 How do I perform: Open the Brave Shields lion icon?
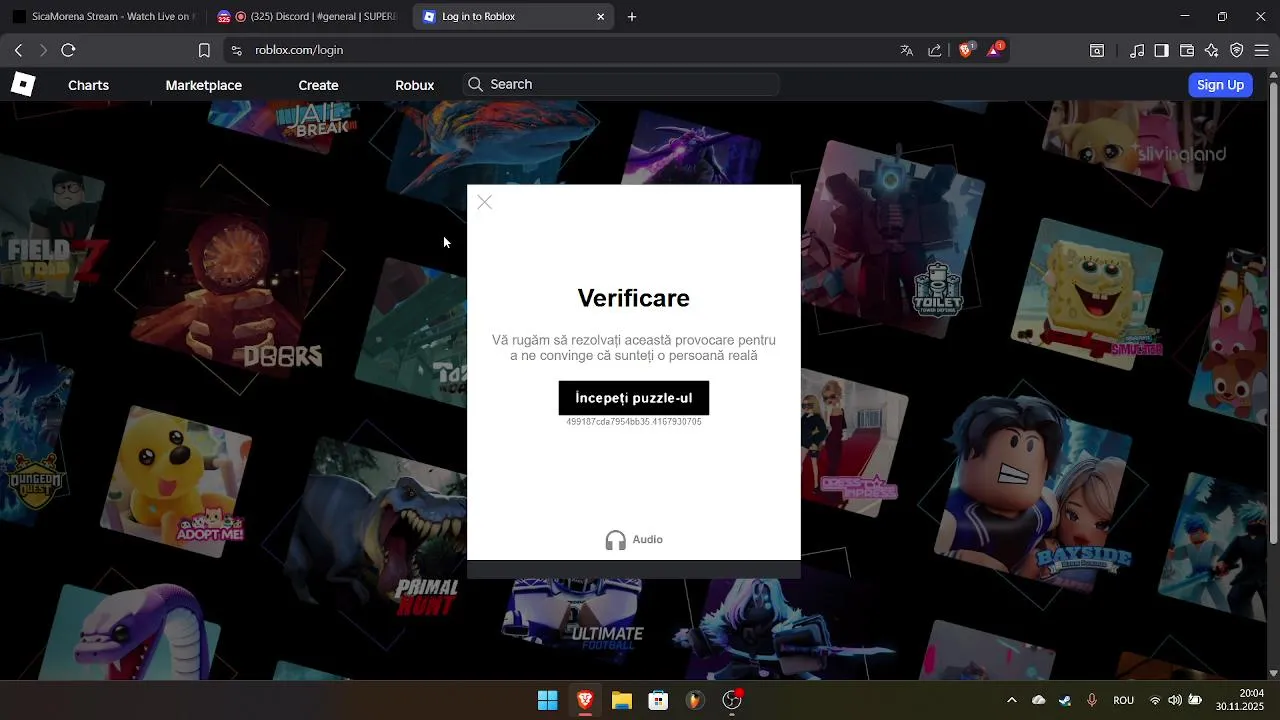966,50
